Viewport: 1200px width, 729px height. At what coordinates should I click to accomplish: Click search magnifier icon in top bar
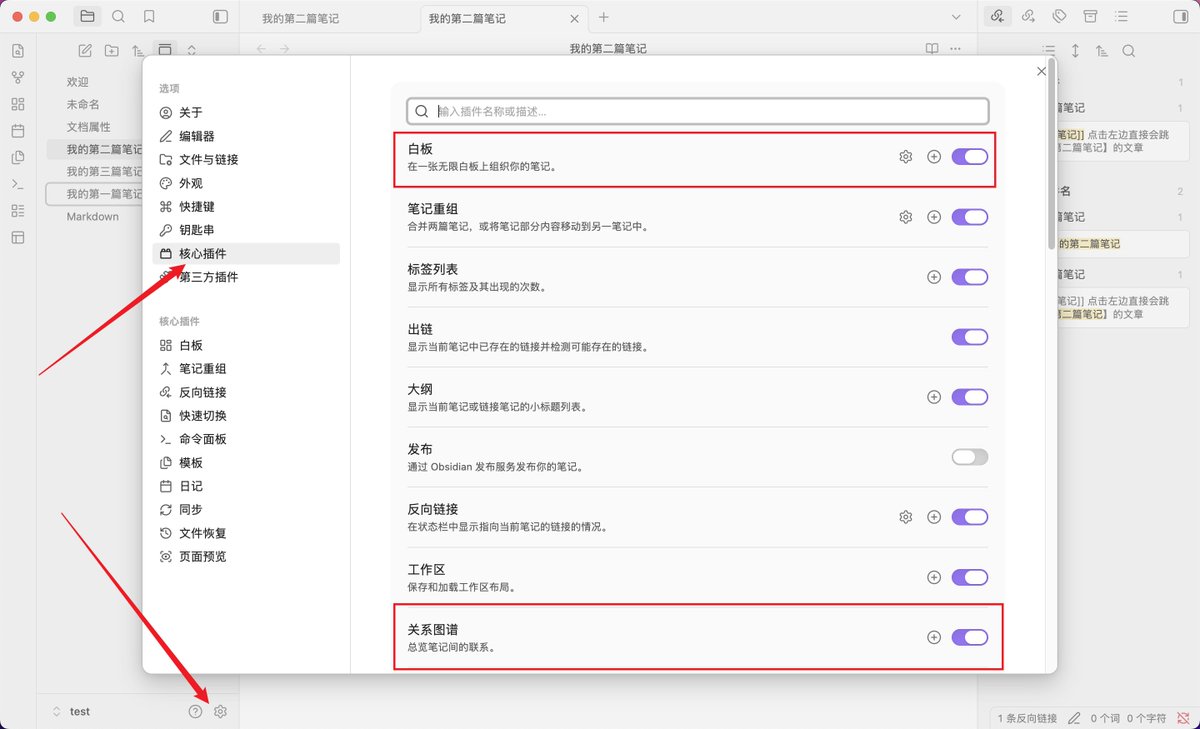point(118,17)
